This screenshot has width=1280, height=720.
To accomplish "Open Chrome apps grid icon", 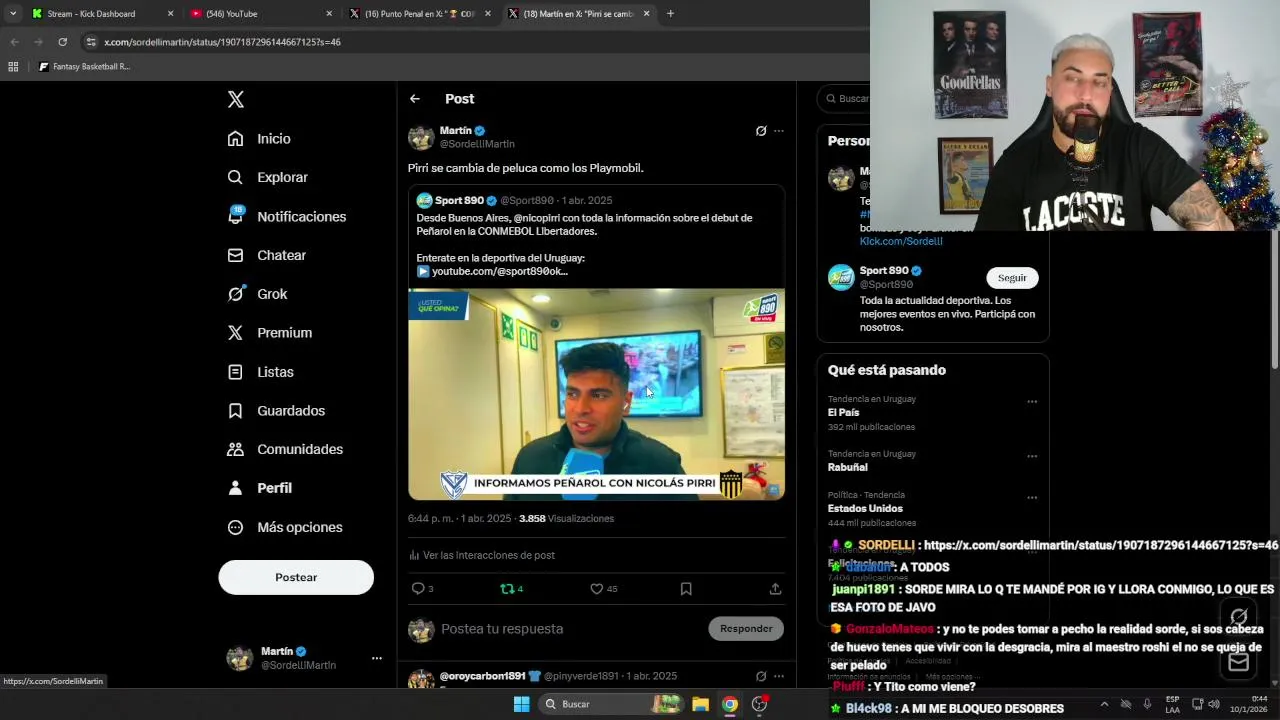I will (13, 67).
